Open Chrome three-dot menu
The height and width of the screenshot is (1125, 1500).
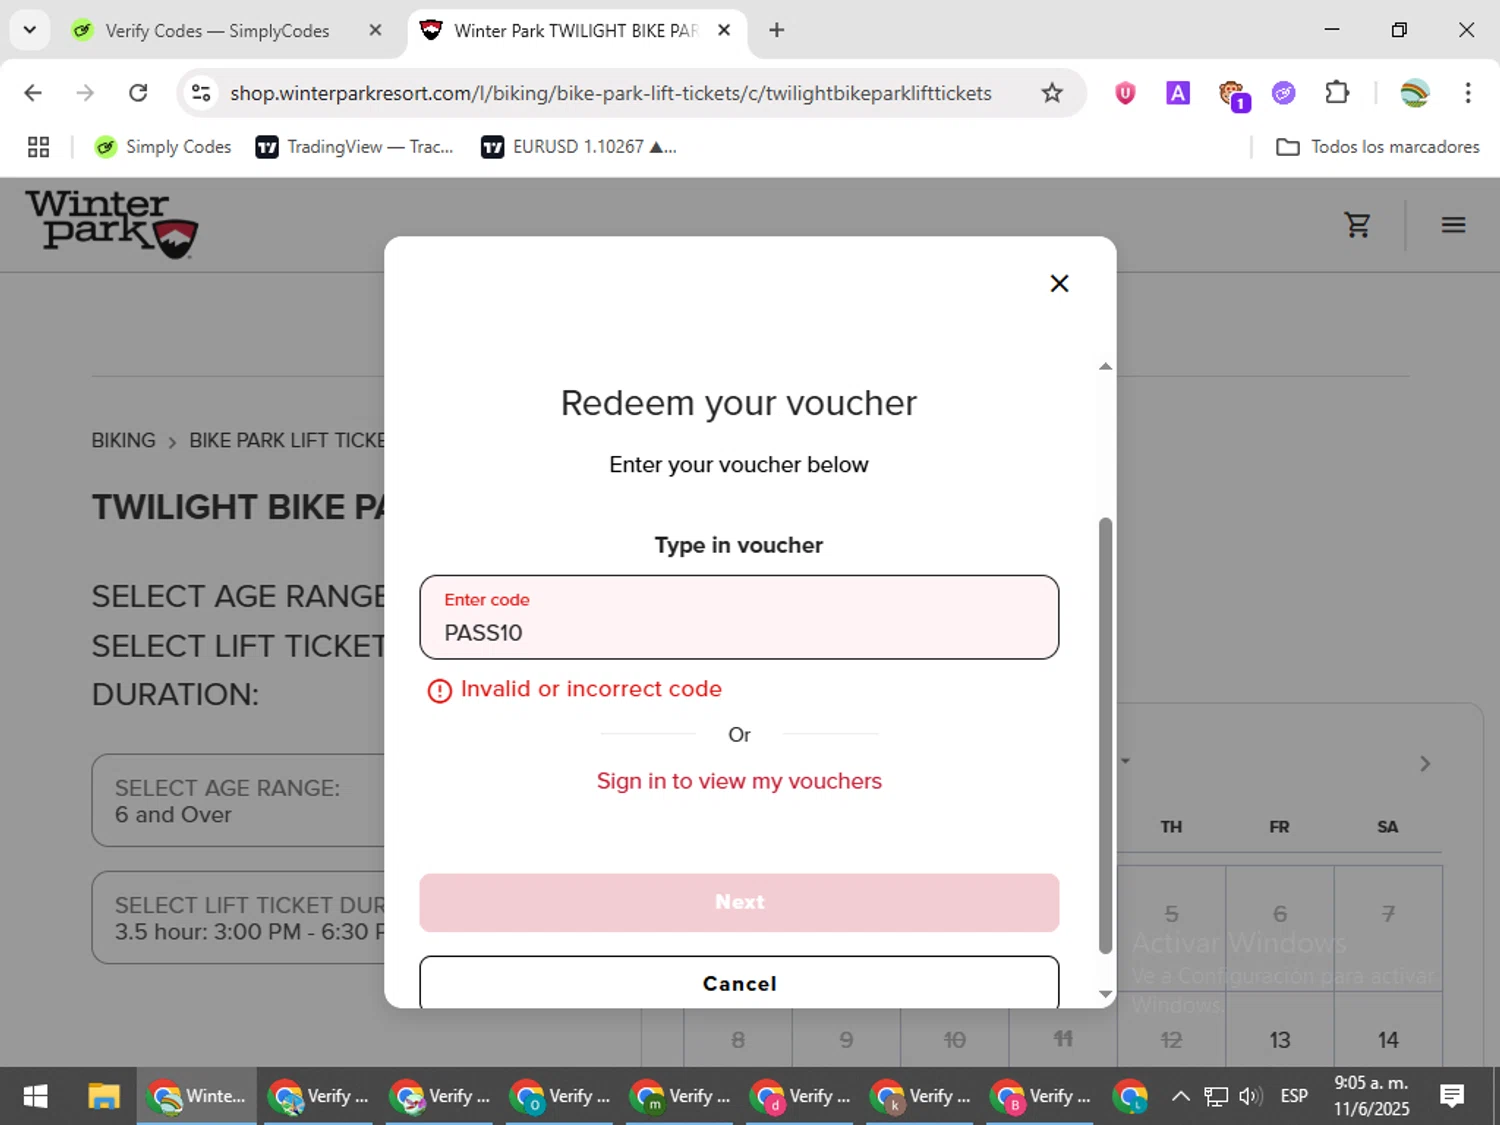(1467, 93)
